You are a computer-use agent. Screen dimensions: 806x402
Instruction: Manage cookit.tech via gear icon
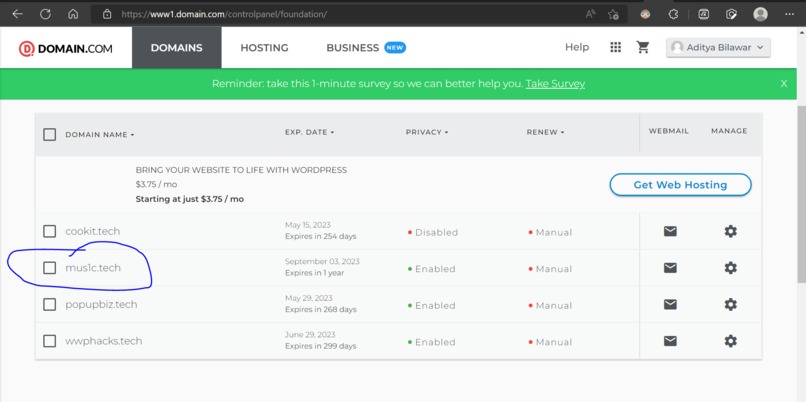click(730, 231)
